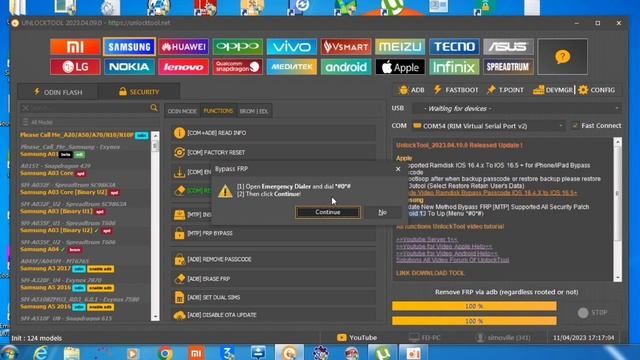Choose the LG brand logo
The height and width of the screenshot is (360, 640).
[75, 67]
